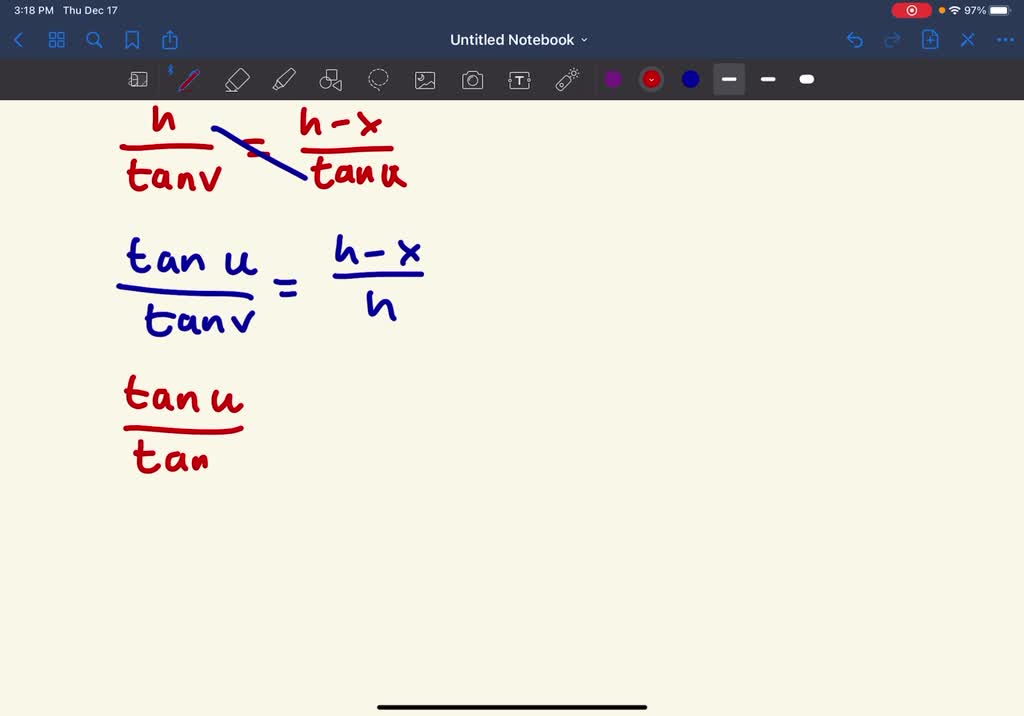Open the page thumbnails overview
The width and height of the screenshot is (1024, 716).
coord(56,40)
